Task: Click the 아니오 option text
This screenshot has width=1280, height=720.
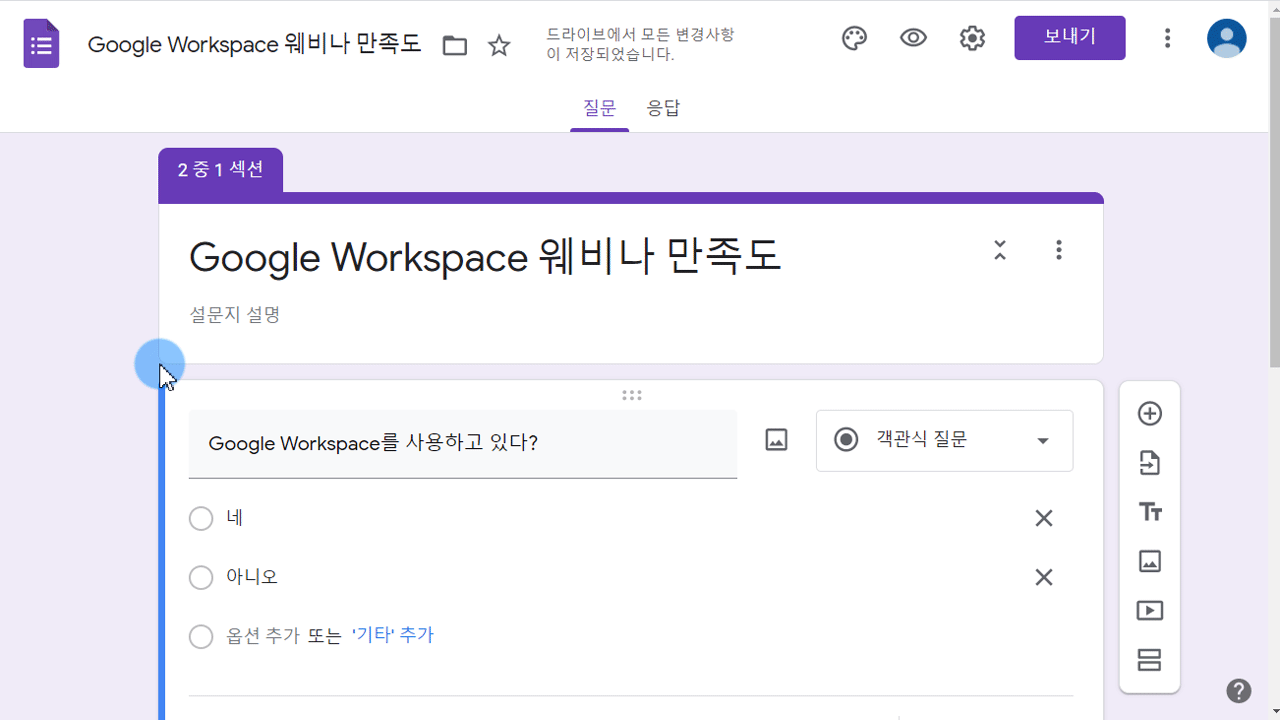Action: click(252, 577)
